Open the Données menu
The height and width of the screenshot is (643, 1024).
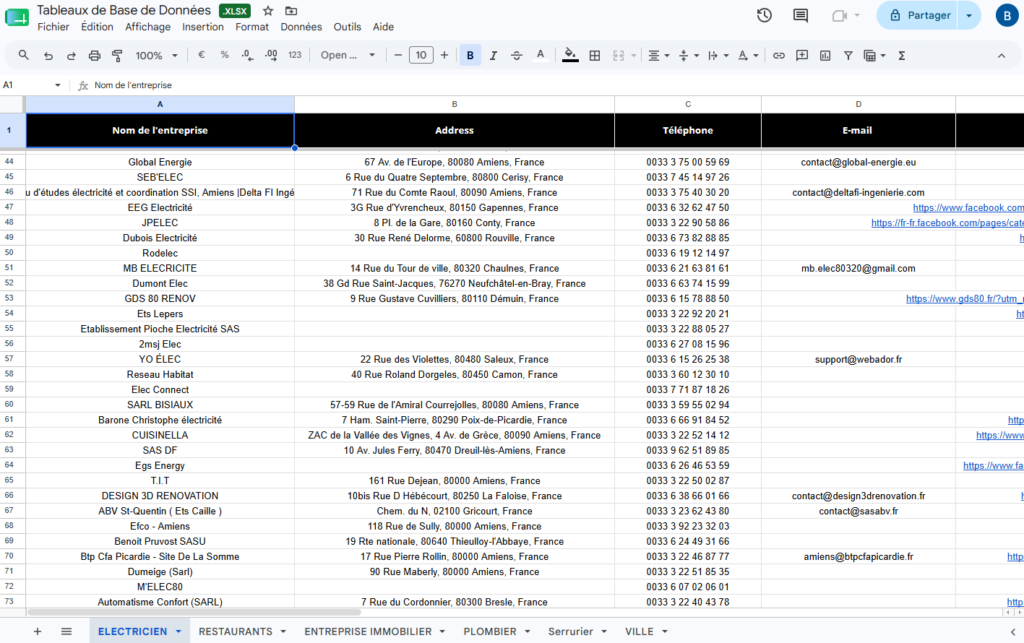tap(301, 27)
